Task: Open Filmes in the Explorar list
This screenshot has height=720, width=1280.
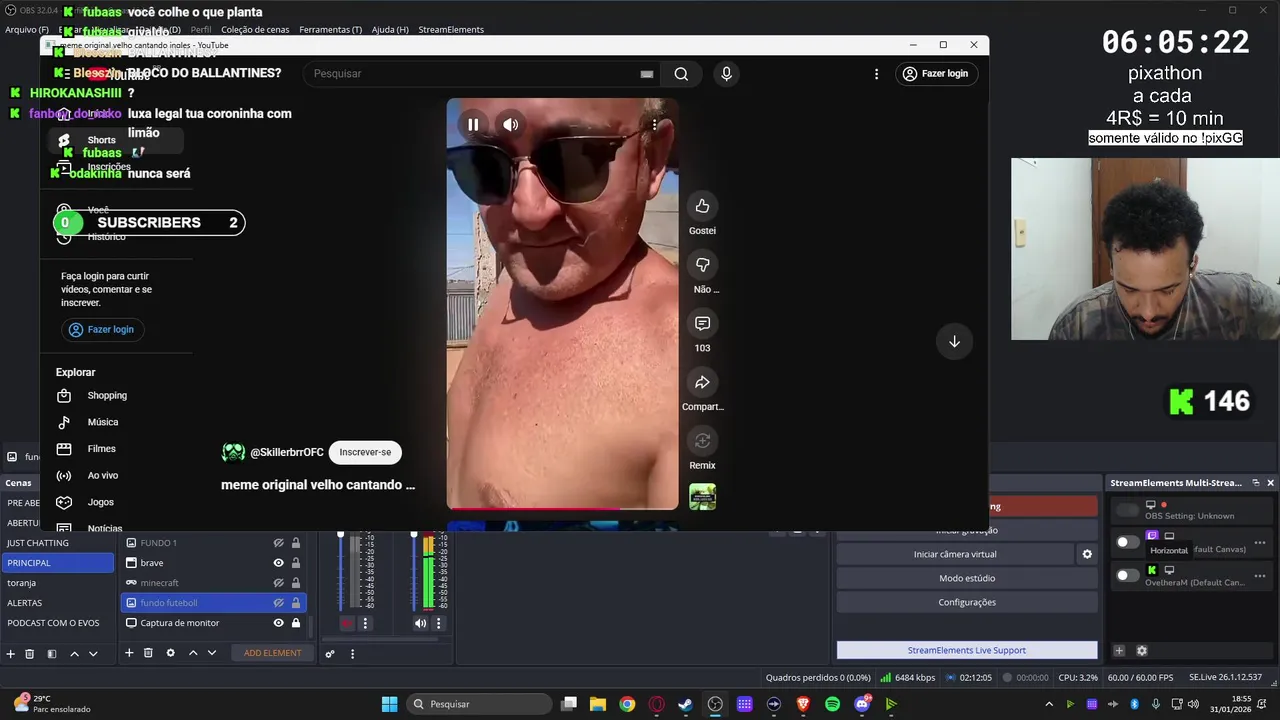Action: (101, 449)
